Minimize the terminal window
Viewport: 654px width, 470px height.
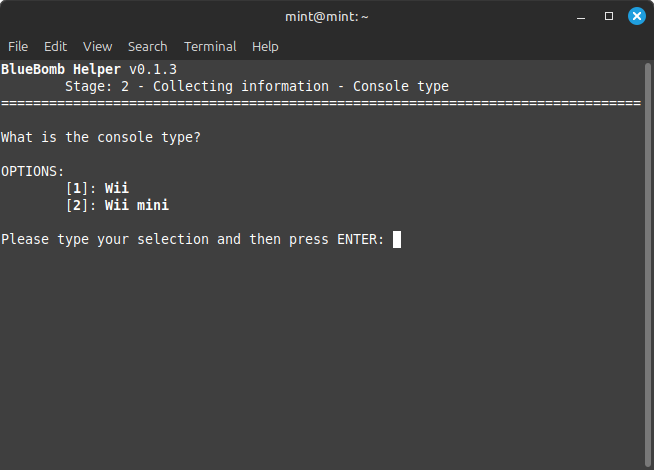point(581,16)
